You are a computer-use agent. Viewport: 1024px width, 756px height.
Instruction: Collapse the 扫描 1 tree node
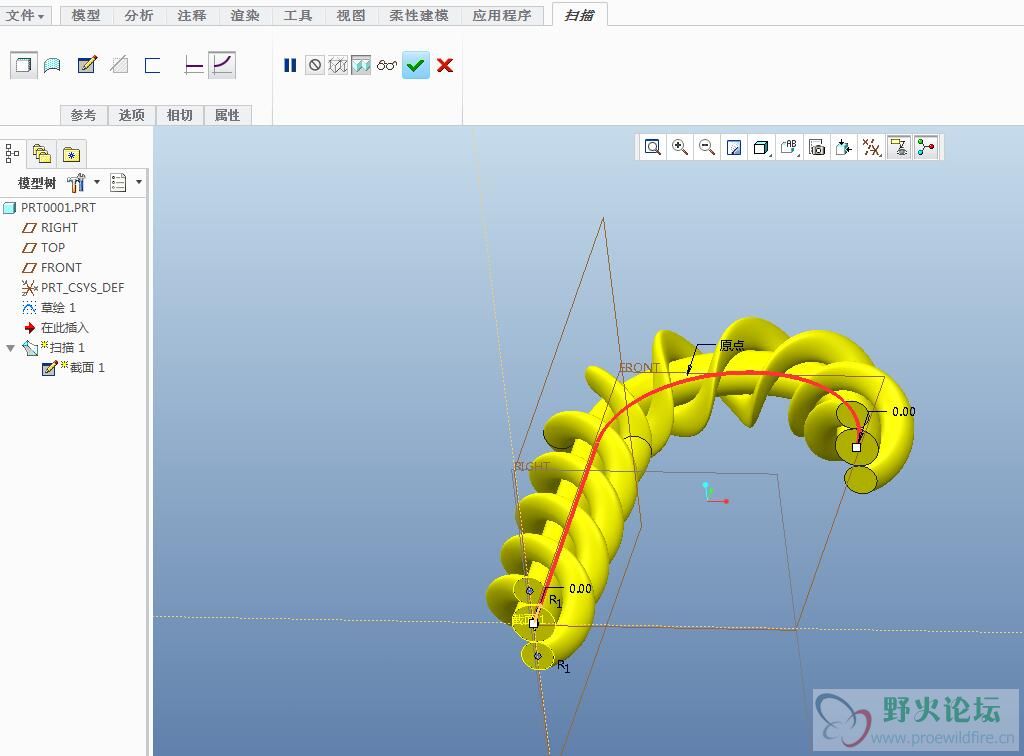point(10,348)
